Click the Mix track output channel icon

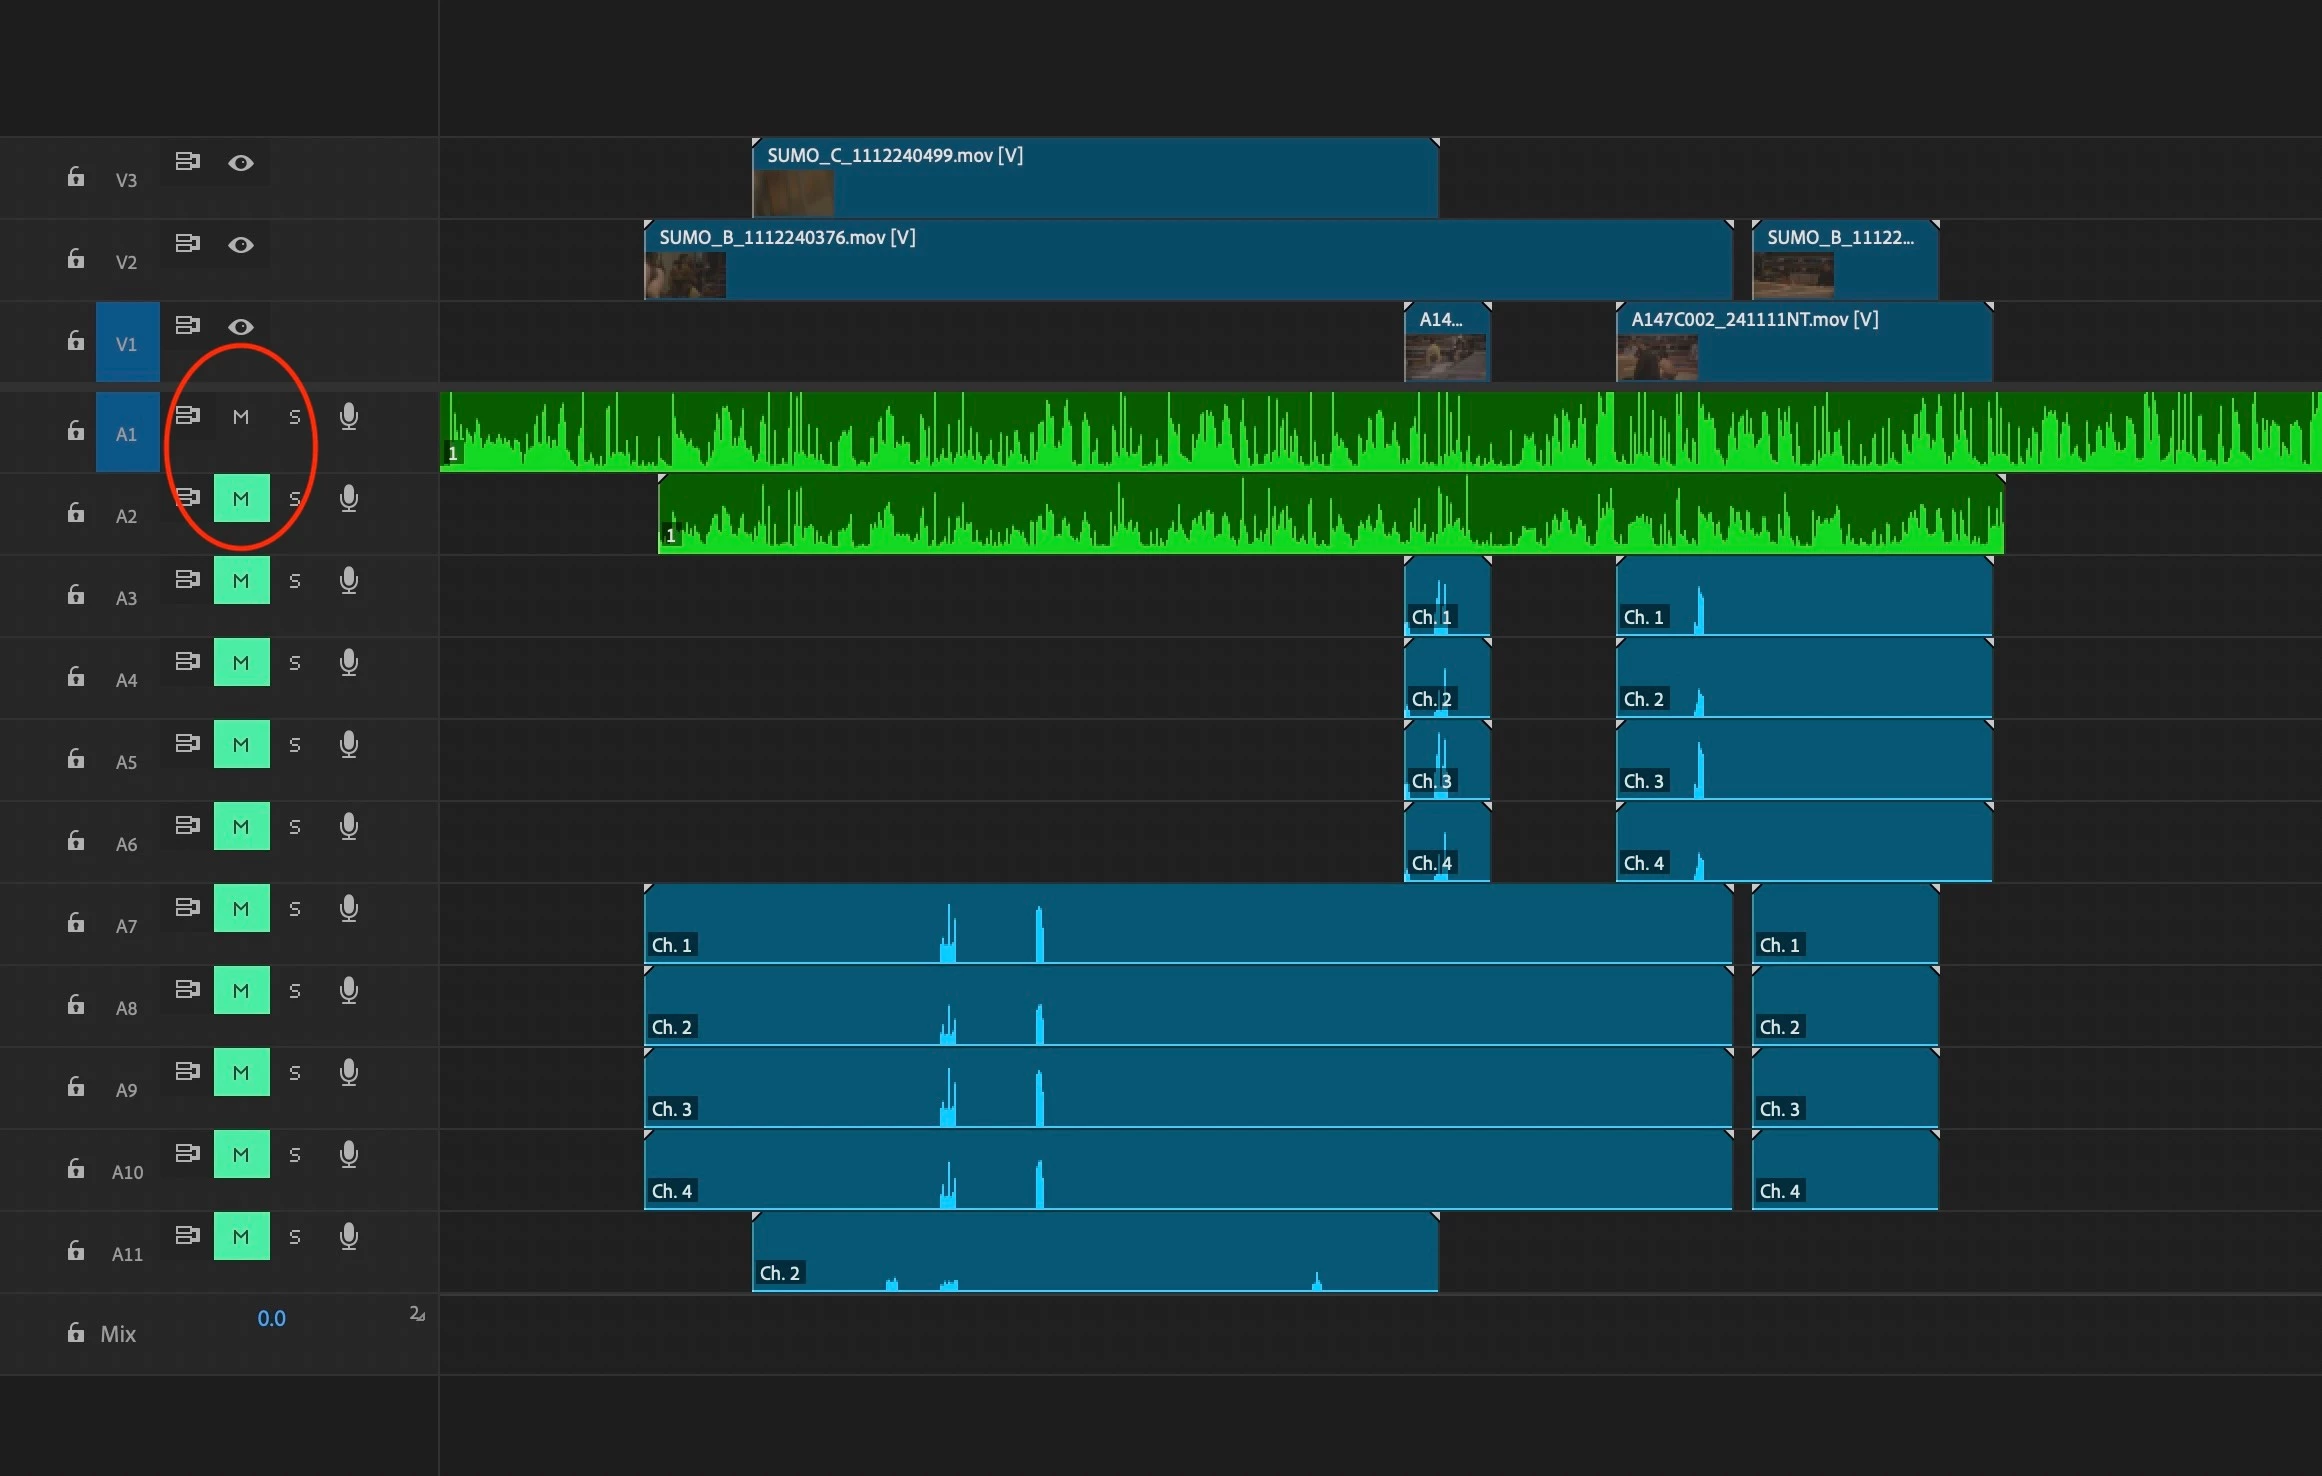pyautogui.click(x=417, y=1314)
